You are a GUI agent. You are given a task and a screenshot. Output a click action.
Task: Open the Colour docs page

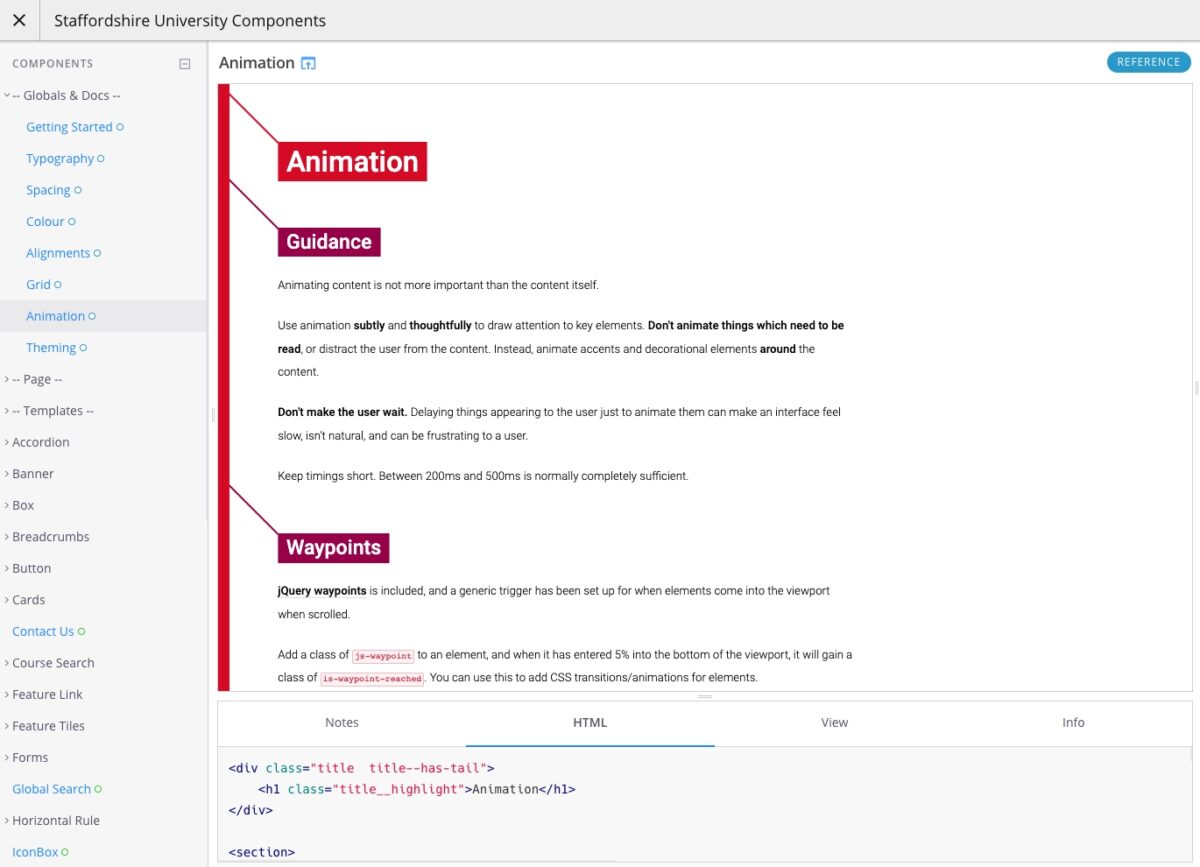[x=45, y=221]
